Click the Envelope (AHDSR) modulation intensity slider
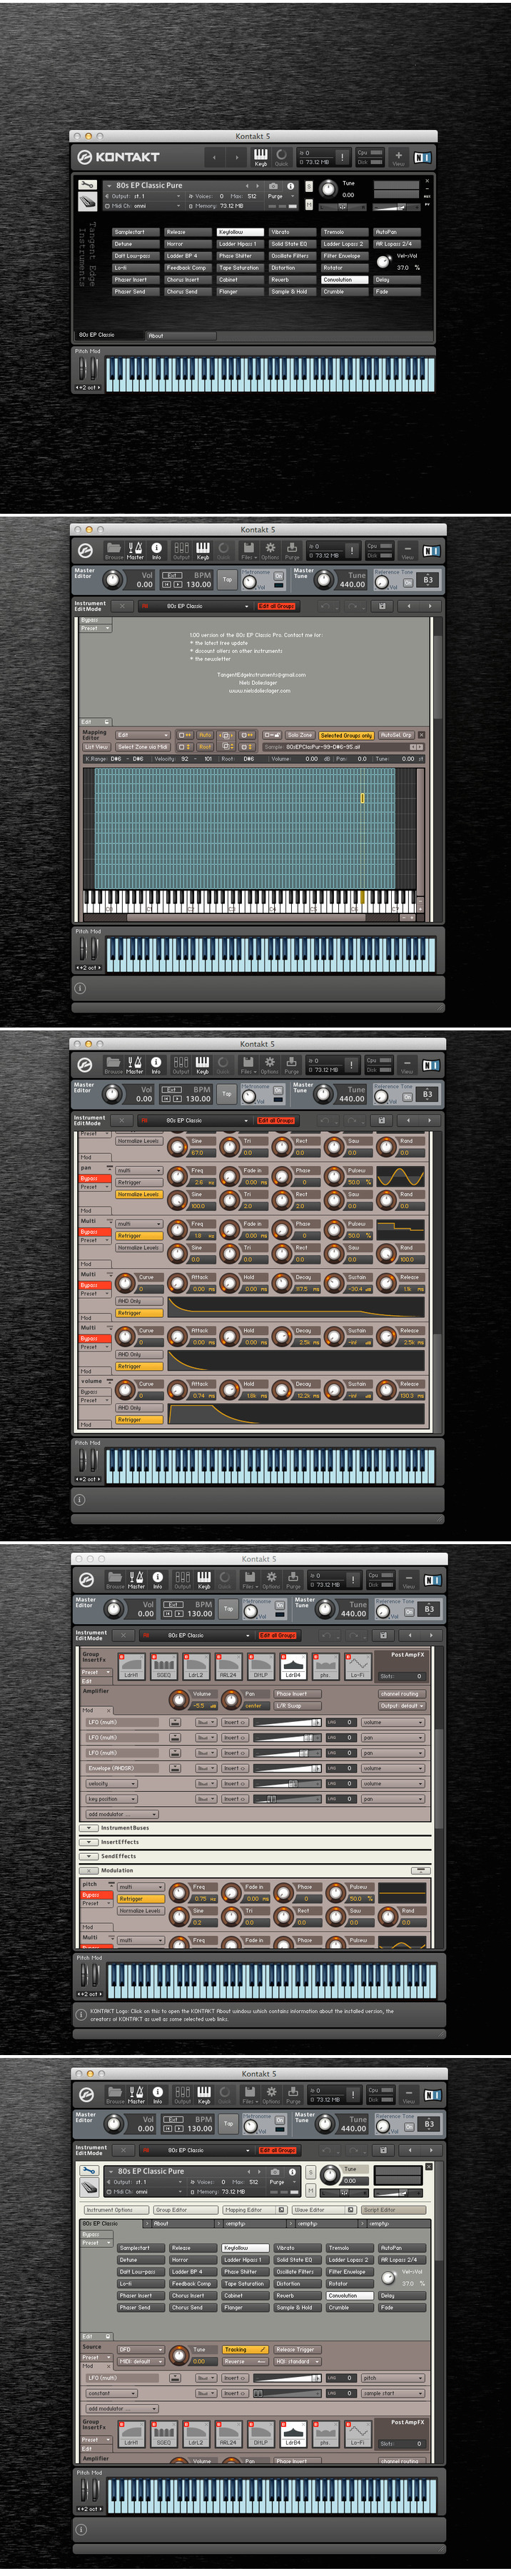 (x=287, y=1768)
